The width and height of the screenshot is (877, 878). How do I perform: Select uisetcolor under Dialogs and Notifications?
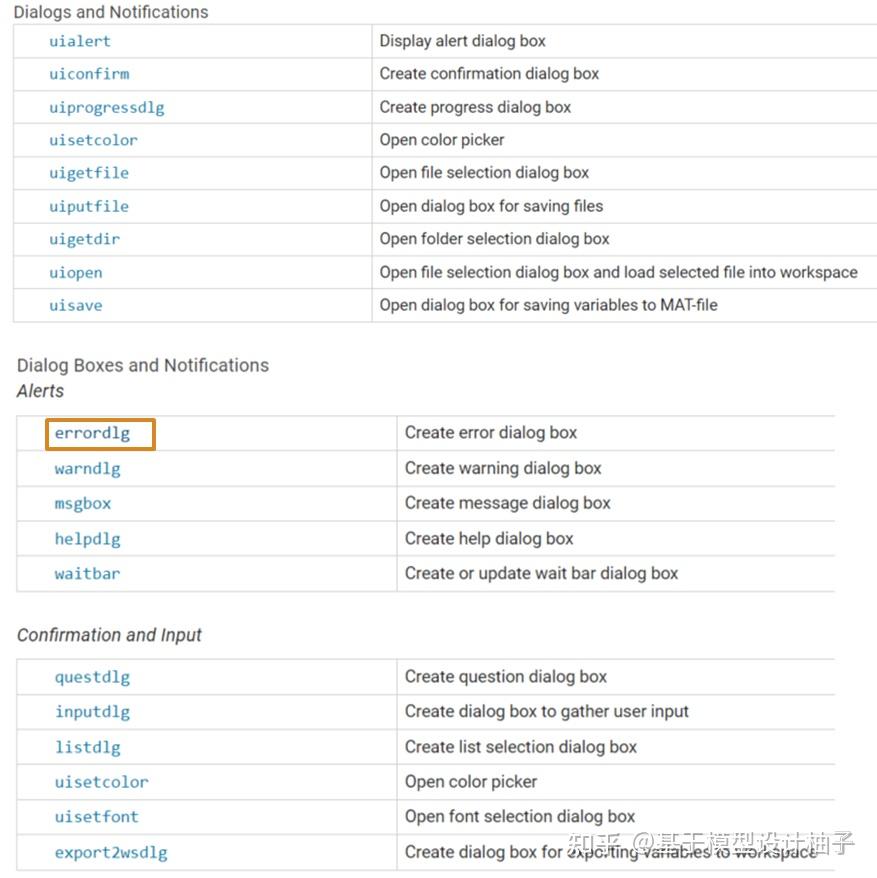point(93,140)
